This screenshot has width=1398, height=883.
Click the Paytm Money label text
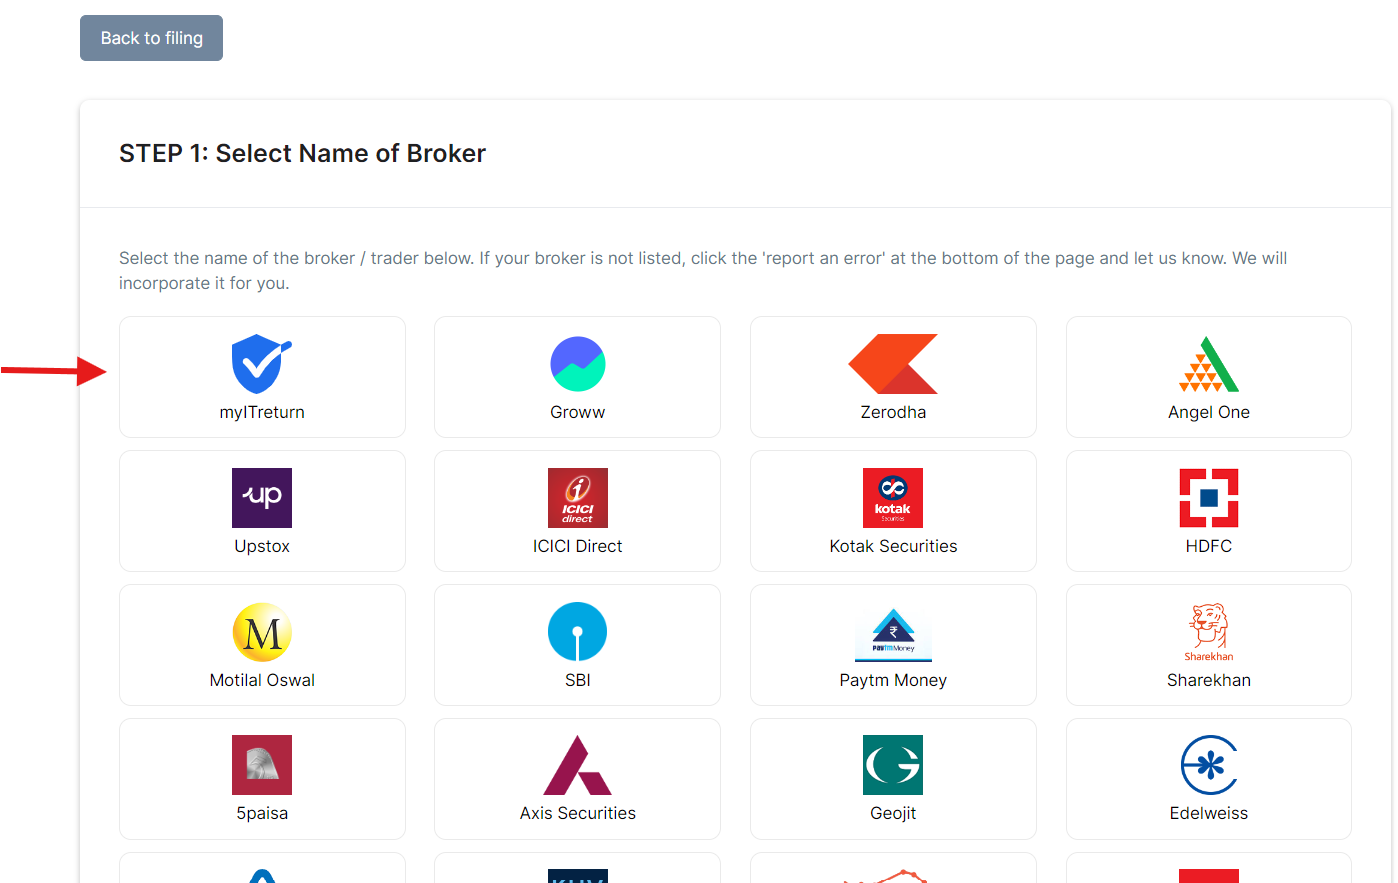coord(893,680)
